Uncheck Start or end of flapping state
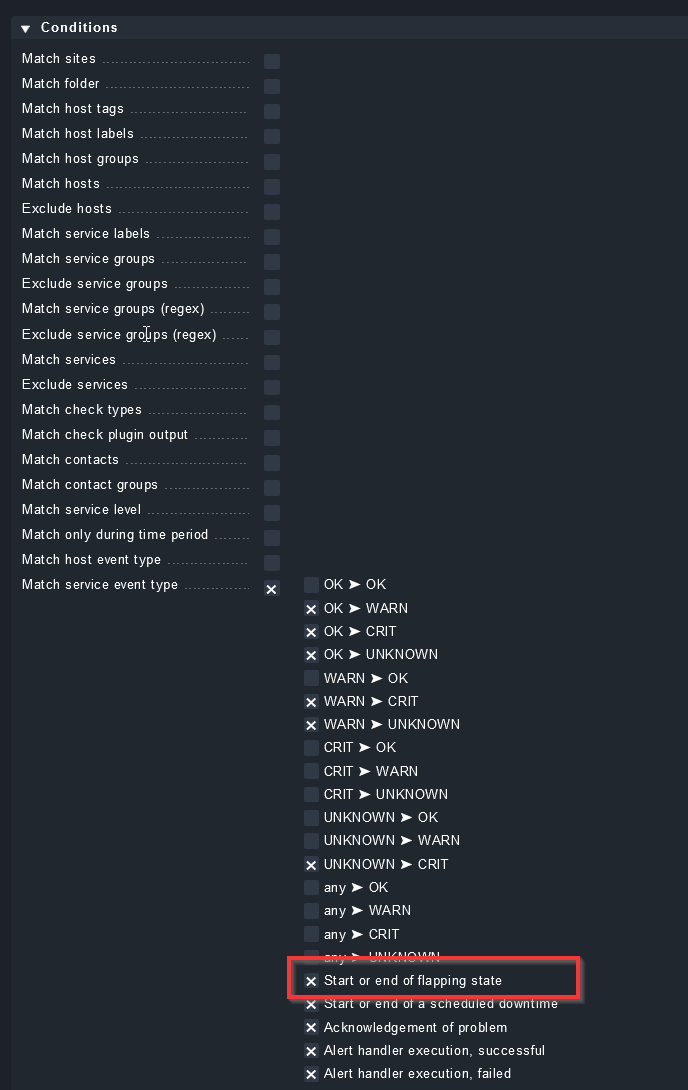Screen dimensions: 688x1090 click(x=311, y=981)
